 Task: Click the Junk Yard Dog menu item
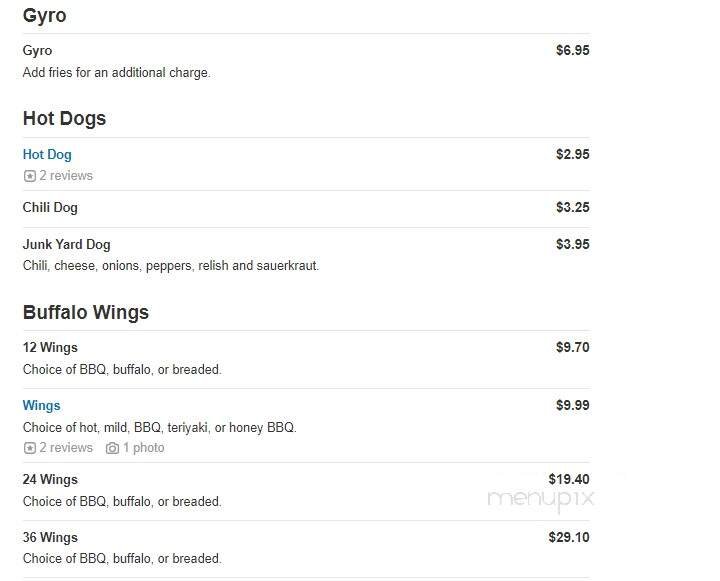pos(66,244)
